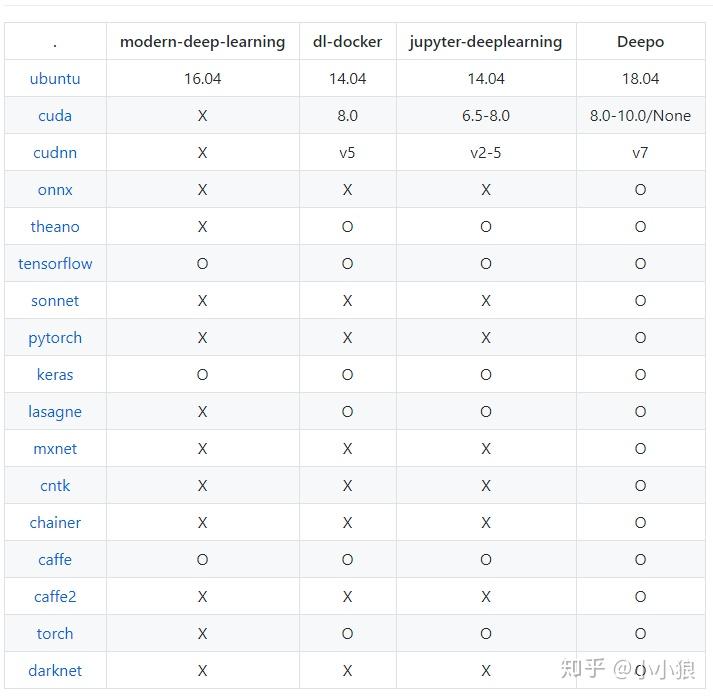Click the sonnet link
713x699 pixels.
point(55,300)
